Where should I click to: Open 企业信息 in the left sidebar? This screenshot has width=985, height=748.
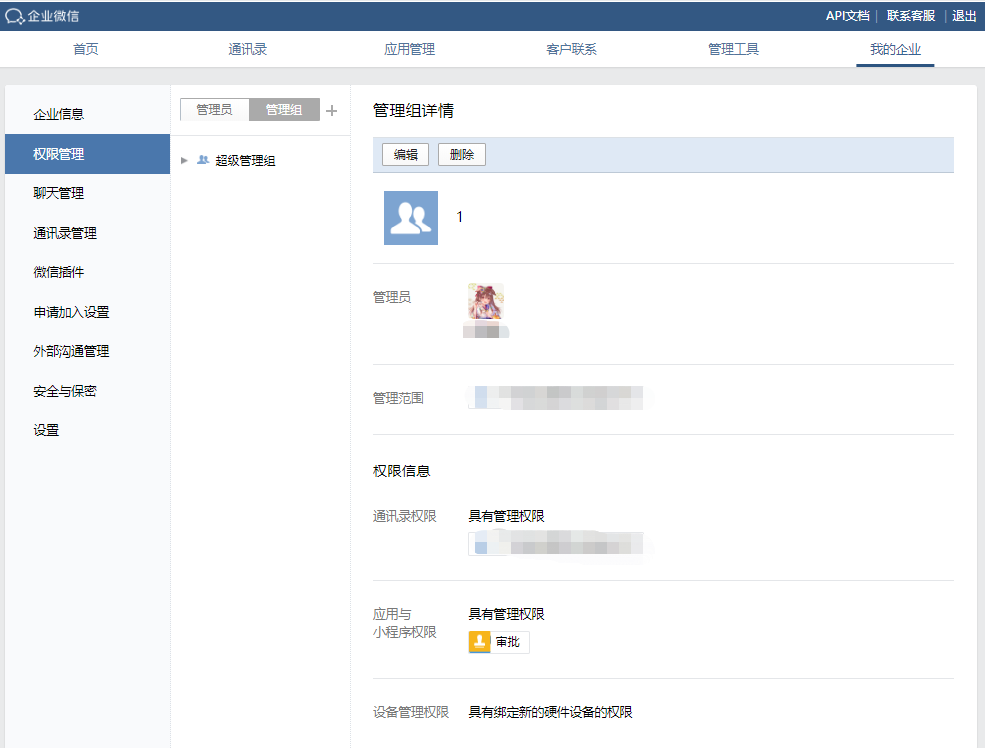[58, 114]
